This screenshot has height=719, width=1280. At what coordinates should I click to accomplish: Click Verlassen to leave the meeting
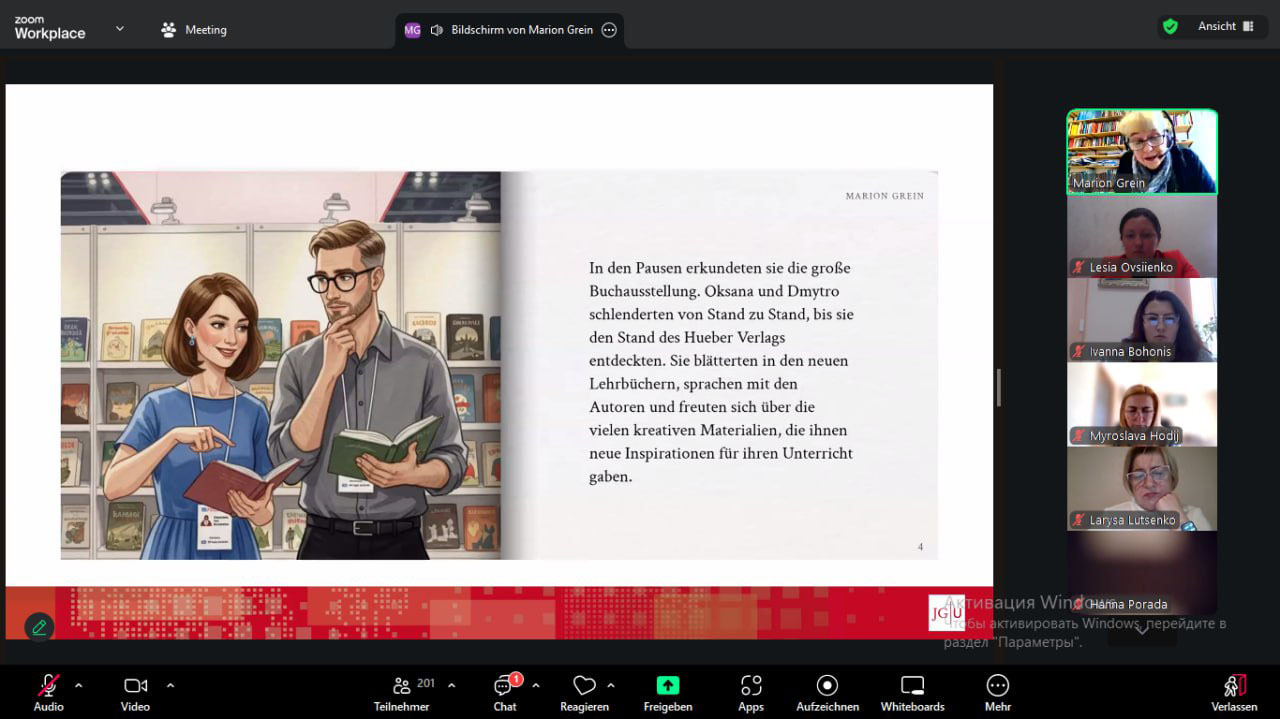point(1234,692)
